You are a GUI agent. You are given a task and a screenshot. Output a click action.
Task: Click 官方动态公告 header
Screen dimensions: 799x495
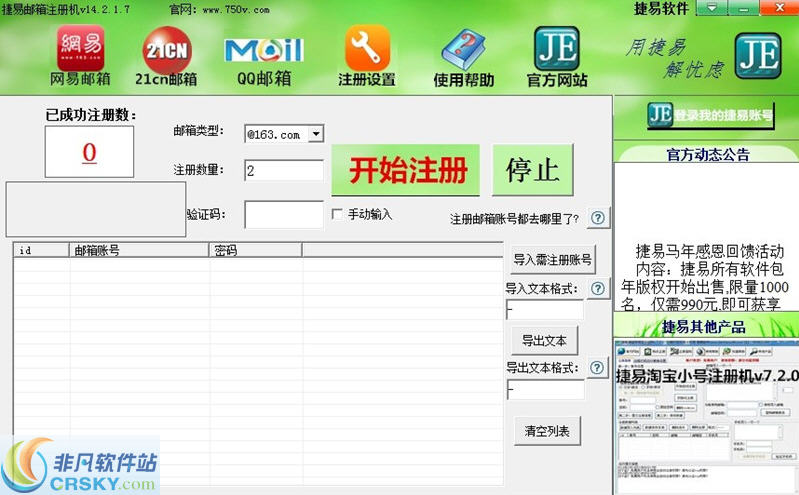(x=708, y=154)
